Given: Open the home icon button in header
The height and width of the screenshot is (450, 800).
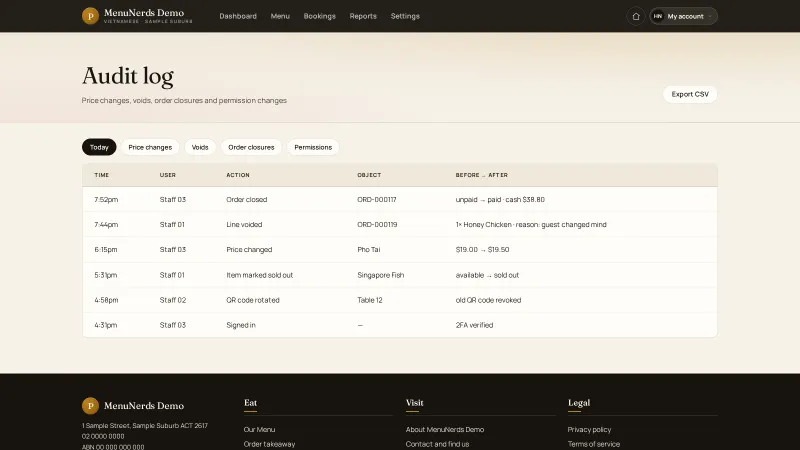Looking at the screenshot, I should click(636, 16).
